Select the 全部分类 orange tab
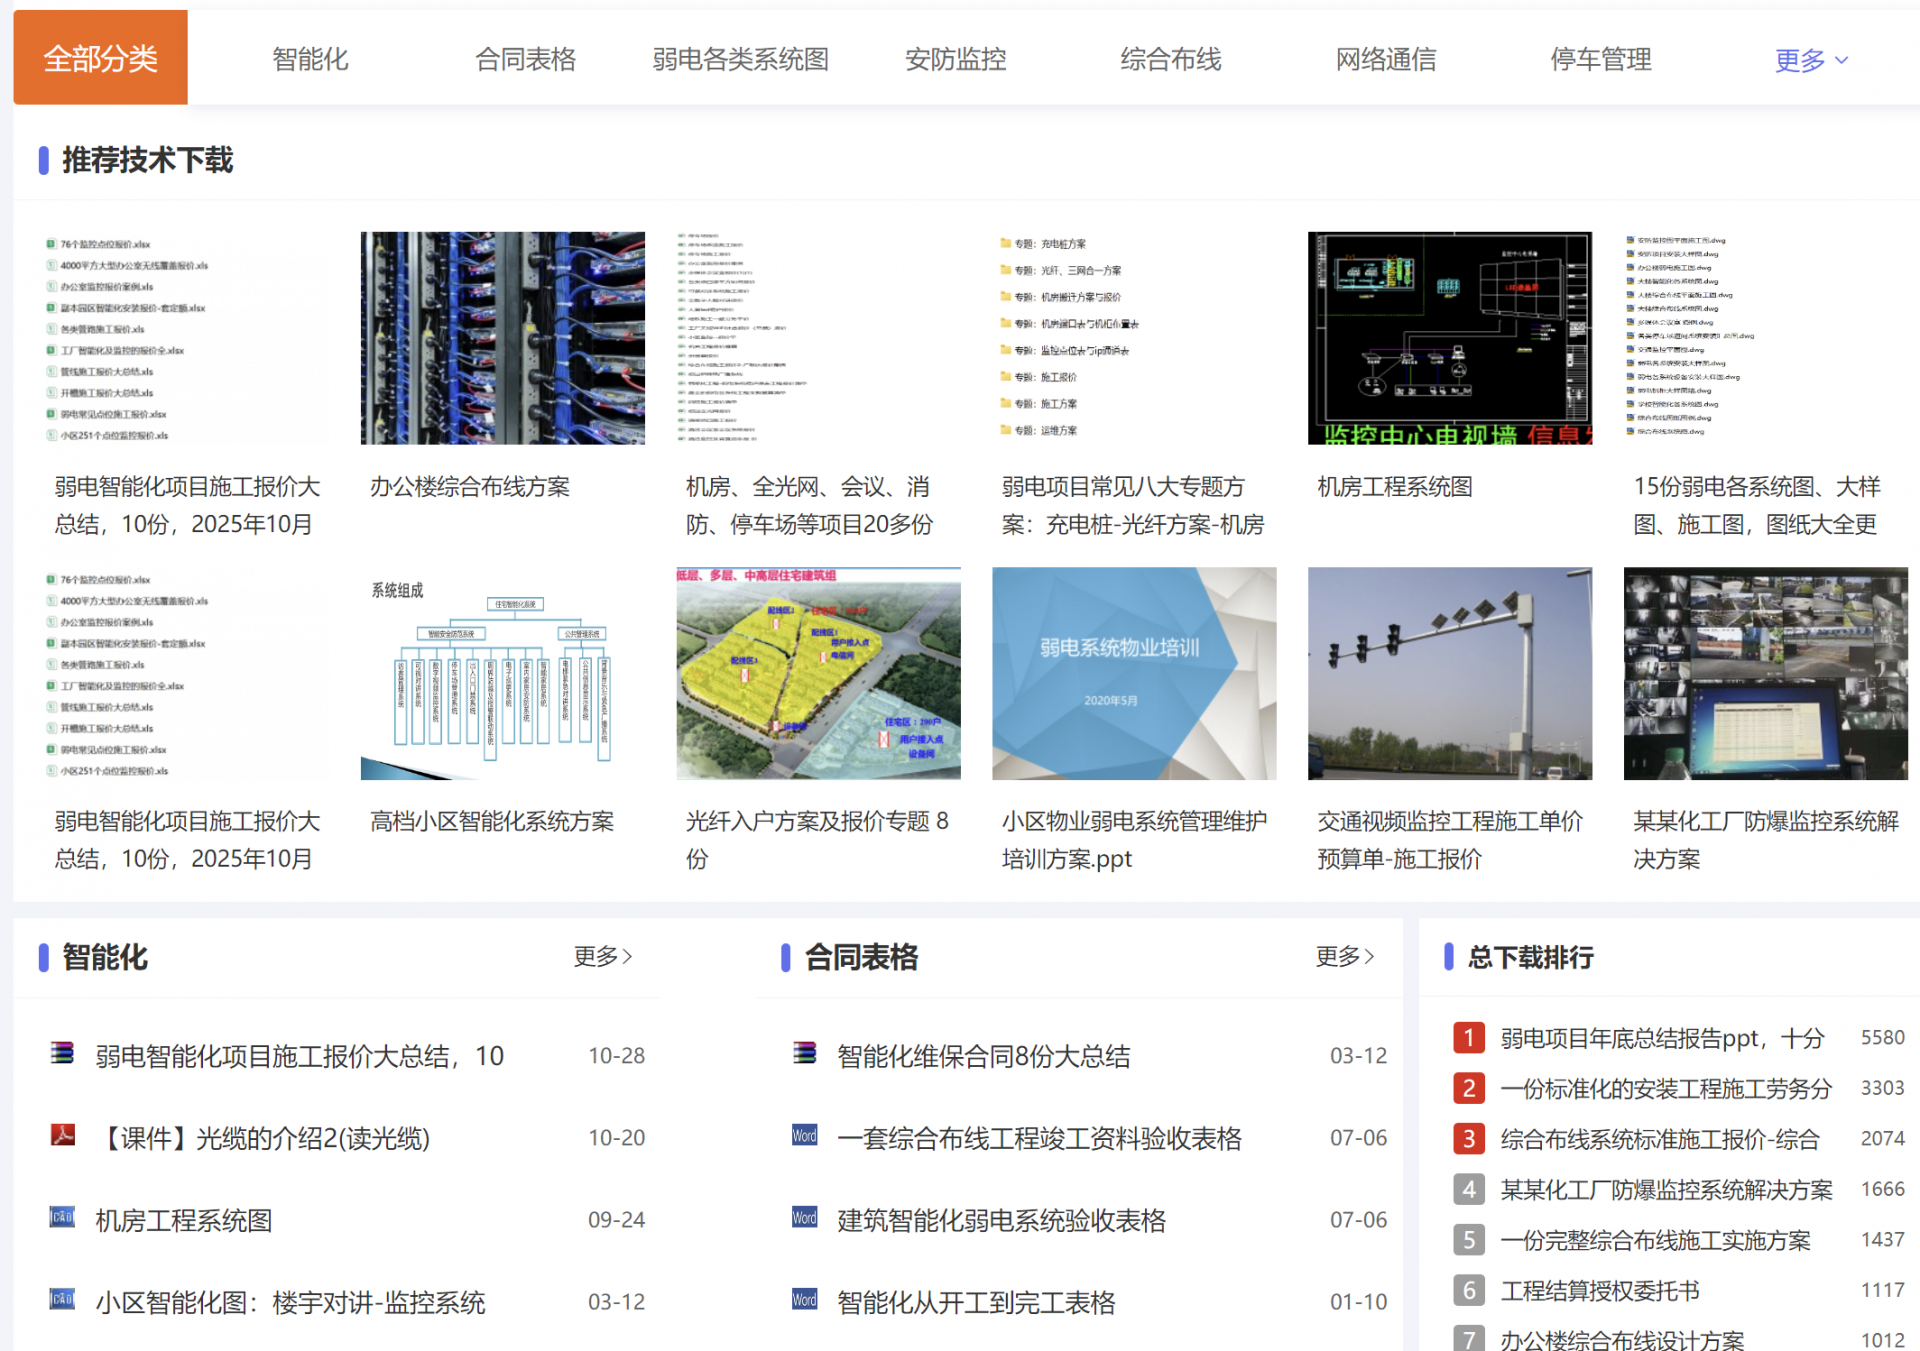This screenshot has height=1351, width=1920. click(x=100, y=58)
